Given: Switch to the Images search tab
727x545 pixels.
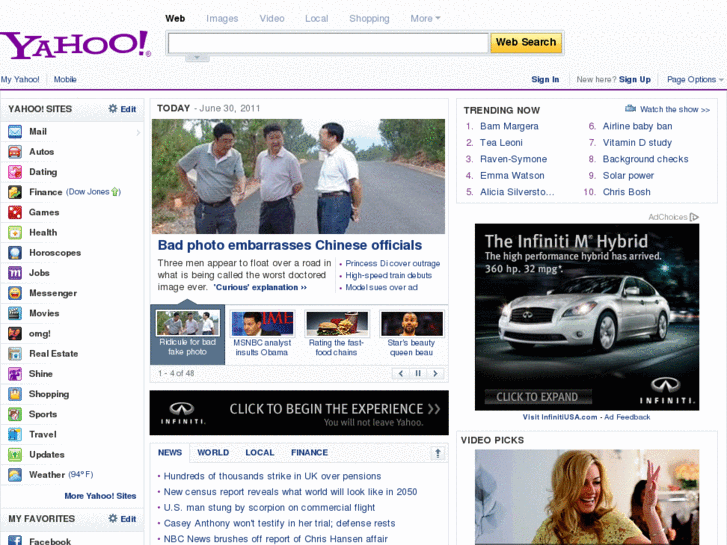Looking at the screenshot, I should point(222,19).
